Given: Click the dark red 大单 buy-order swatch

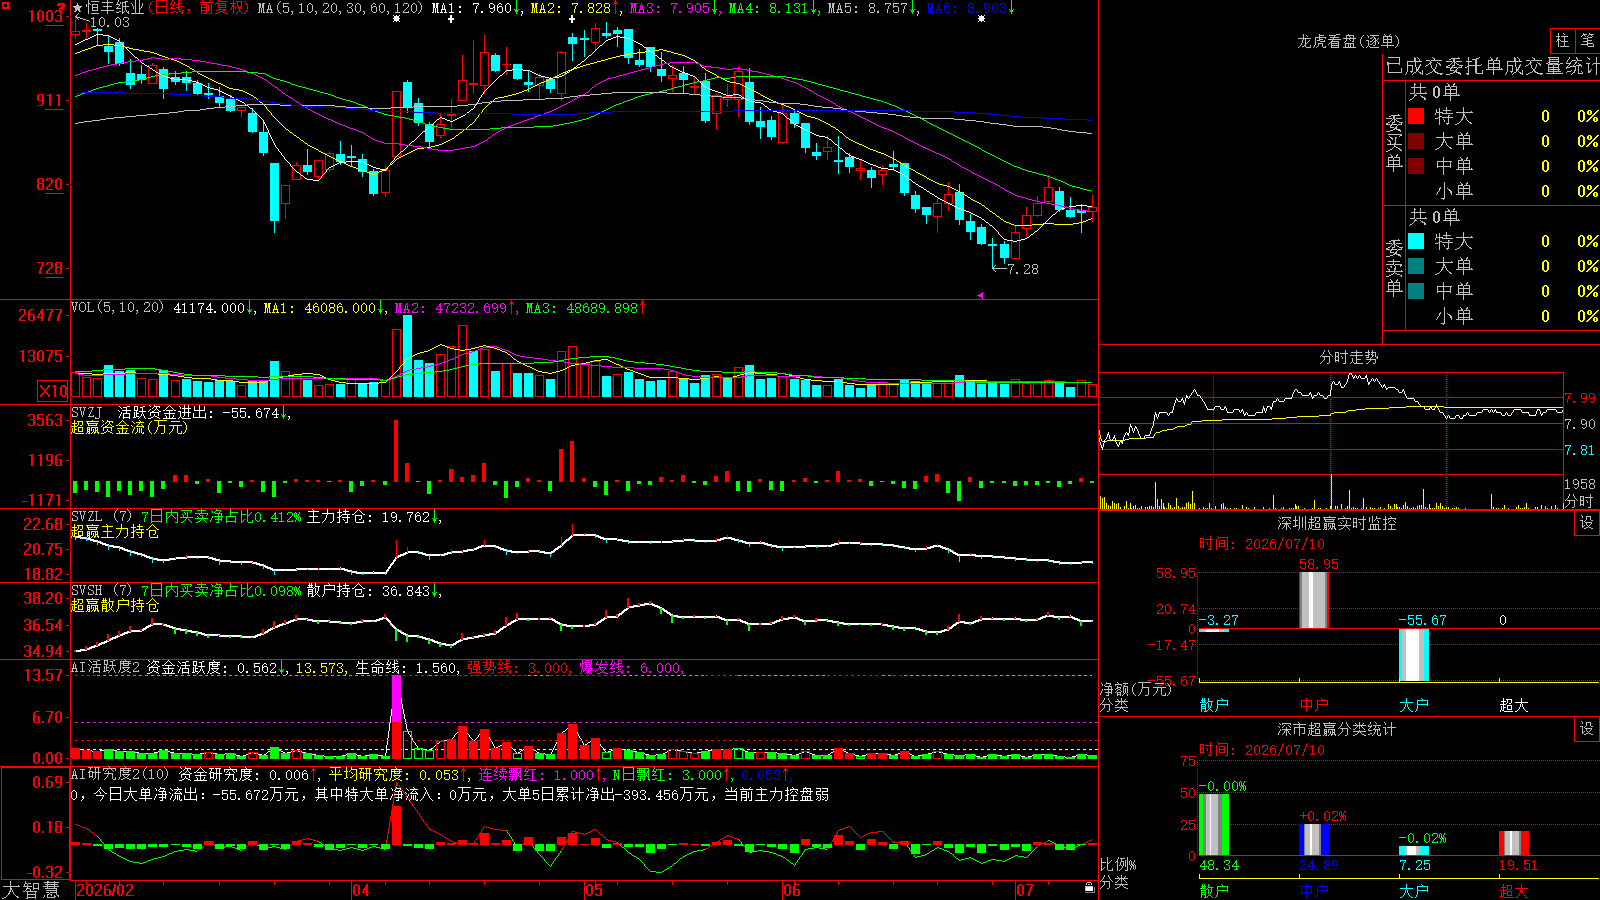Looking at the screenshot, I should point(1416,141).
